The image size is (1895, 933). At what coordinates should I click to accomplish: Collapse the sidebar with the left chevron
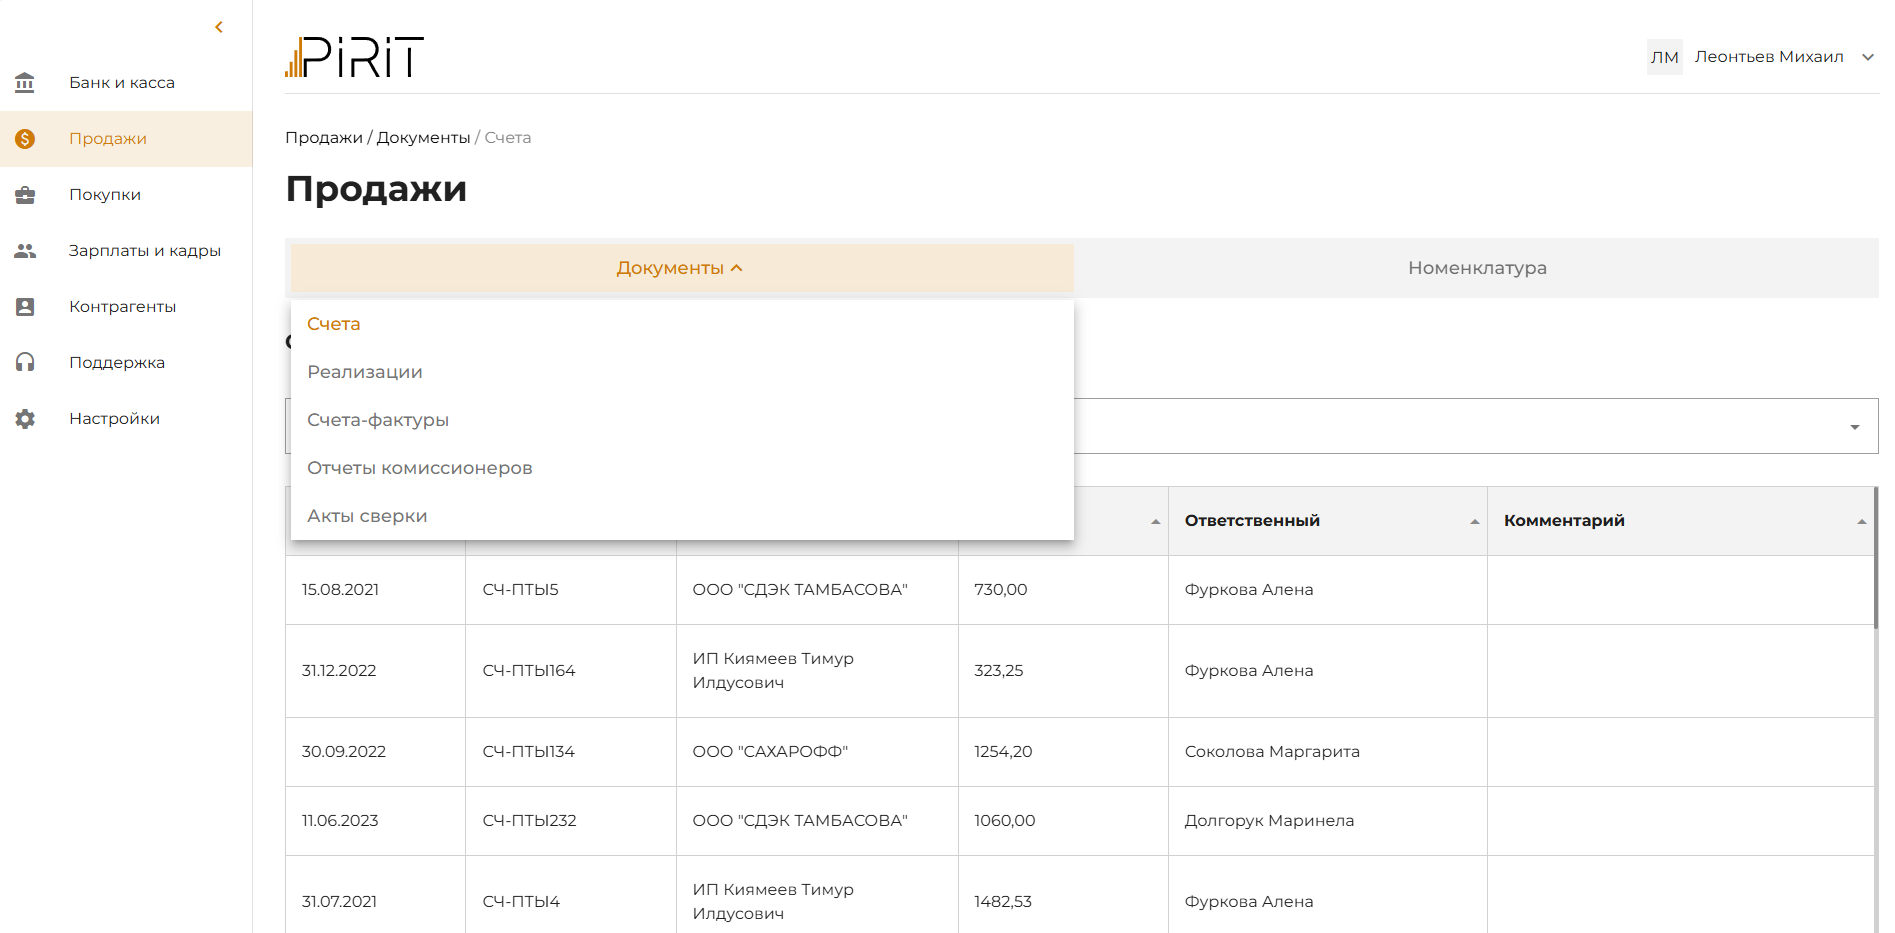[219, 27]
